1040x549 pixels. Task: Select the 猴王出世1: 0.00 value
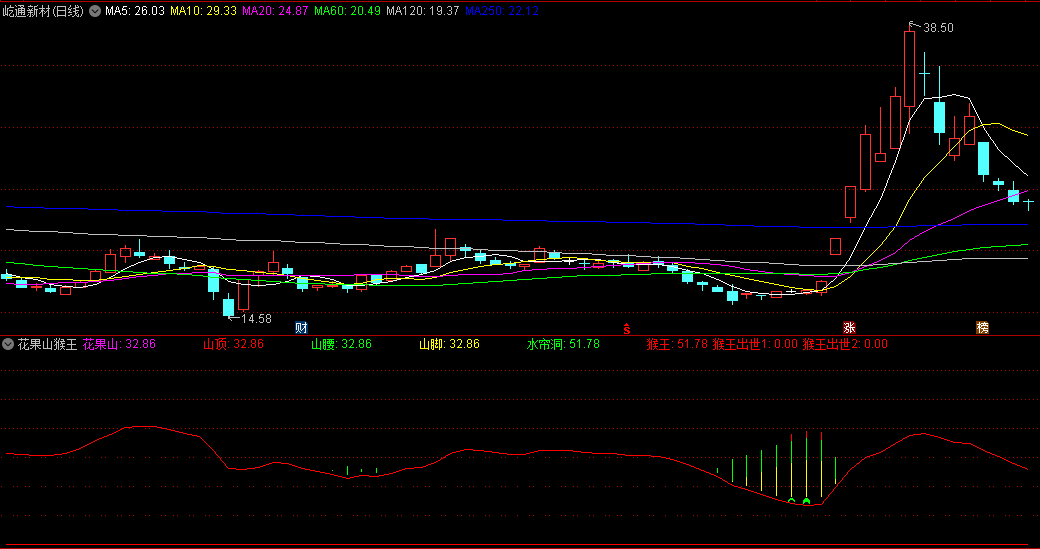(755, 344)
